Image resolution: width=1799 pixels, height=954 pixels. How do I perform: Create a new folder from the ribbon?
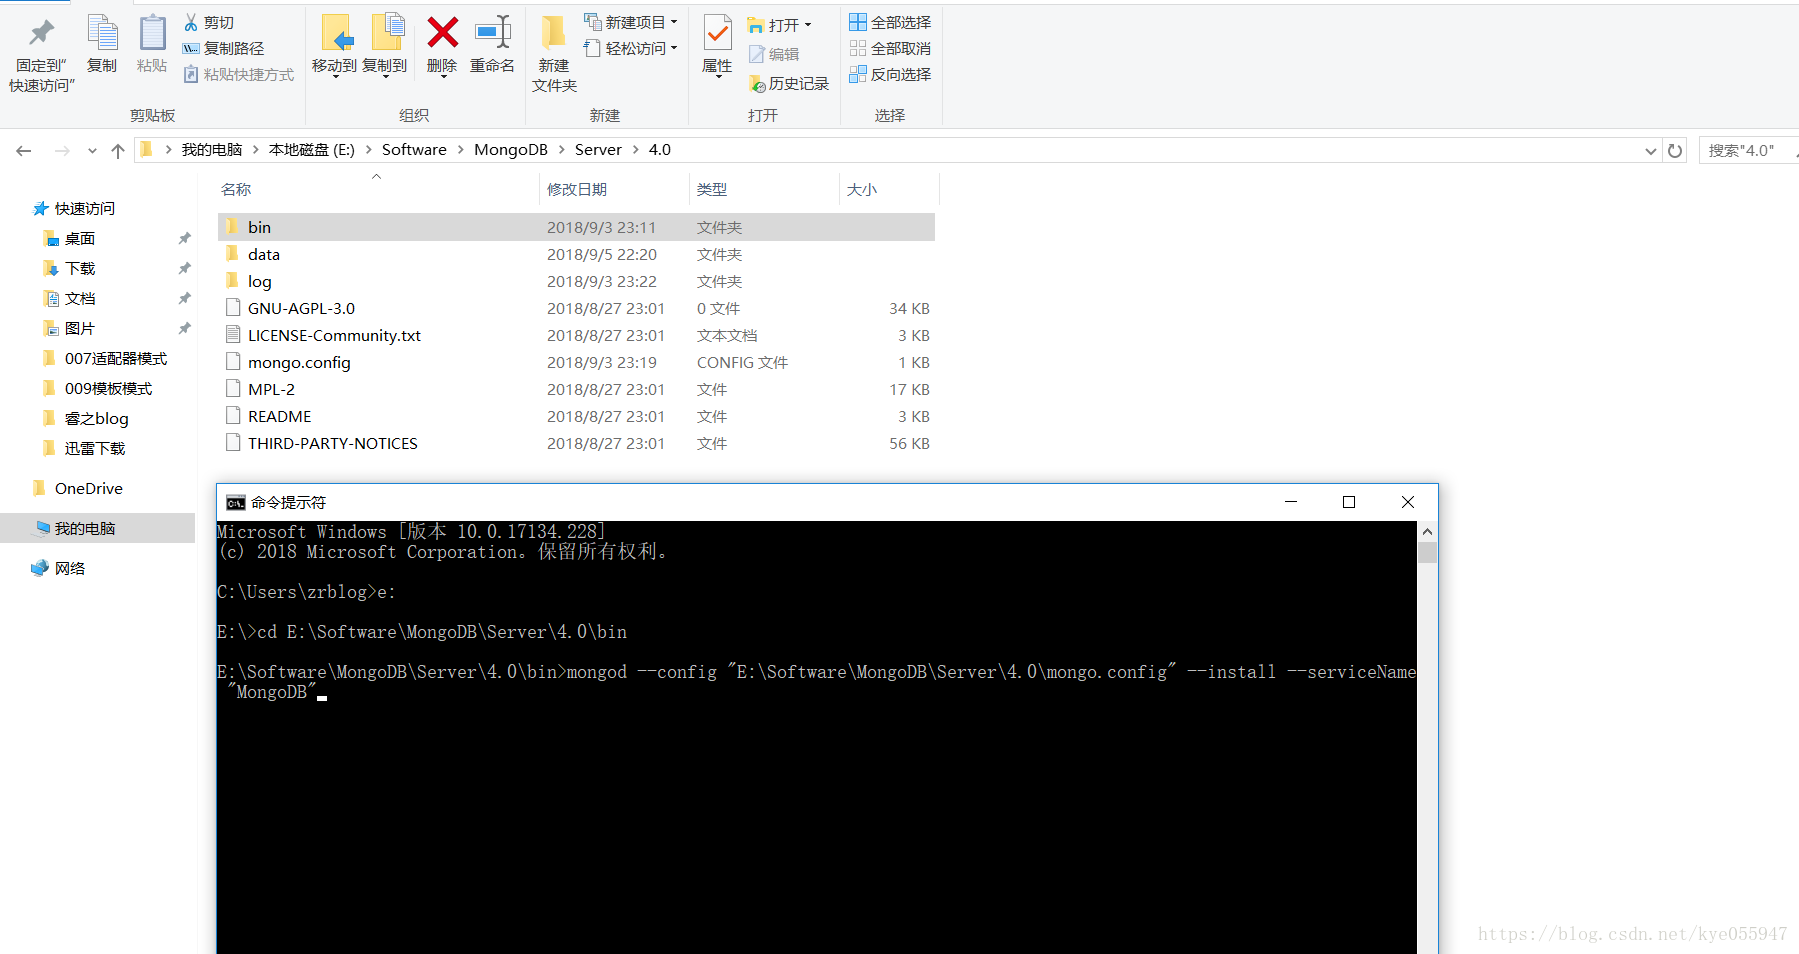[x=554, y=55]
